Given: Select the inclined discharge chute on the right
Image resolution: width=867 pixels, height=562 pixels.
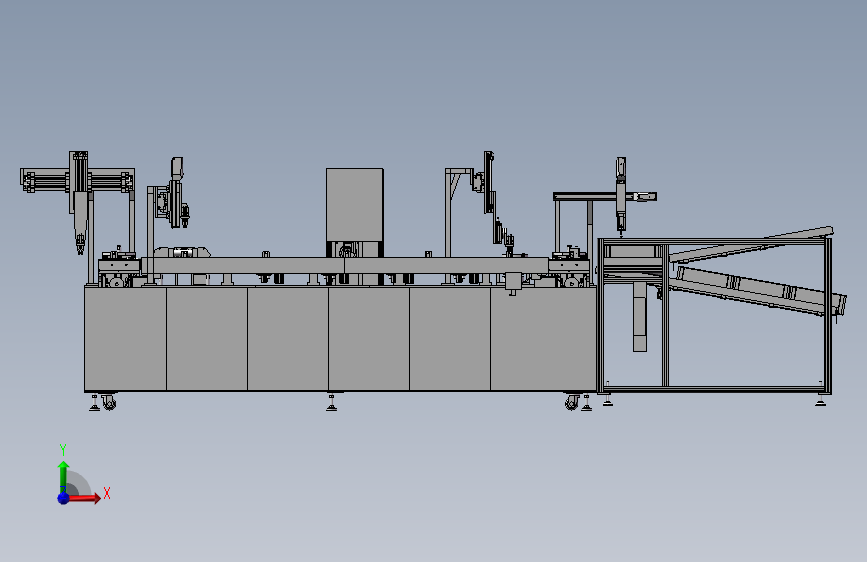Looking at the screenshot, I should 758,290.
